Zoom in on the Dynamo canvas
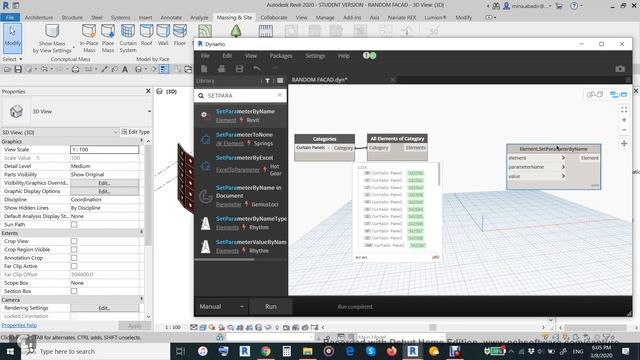The image size is (640, 360). pyautogui.click(x=624, y=120)
